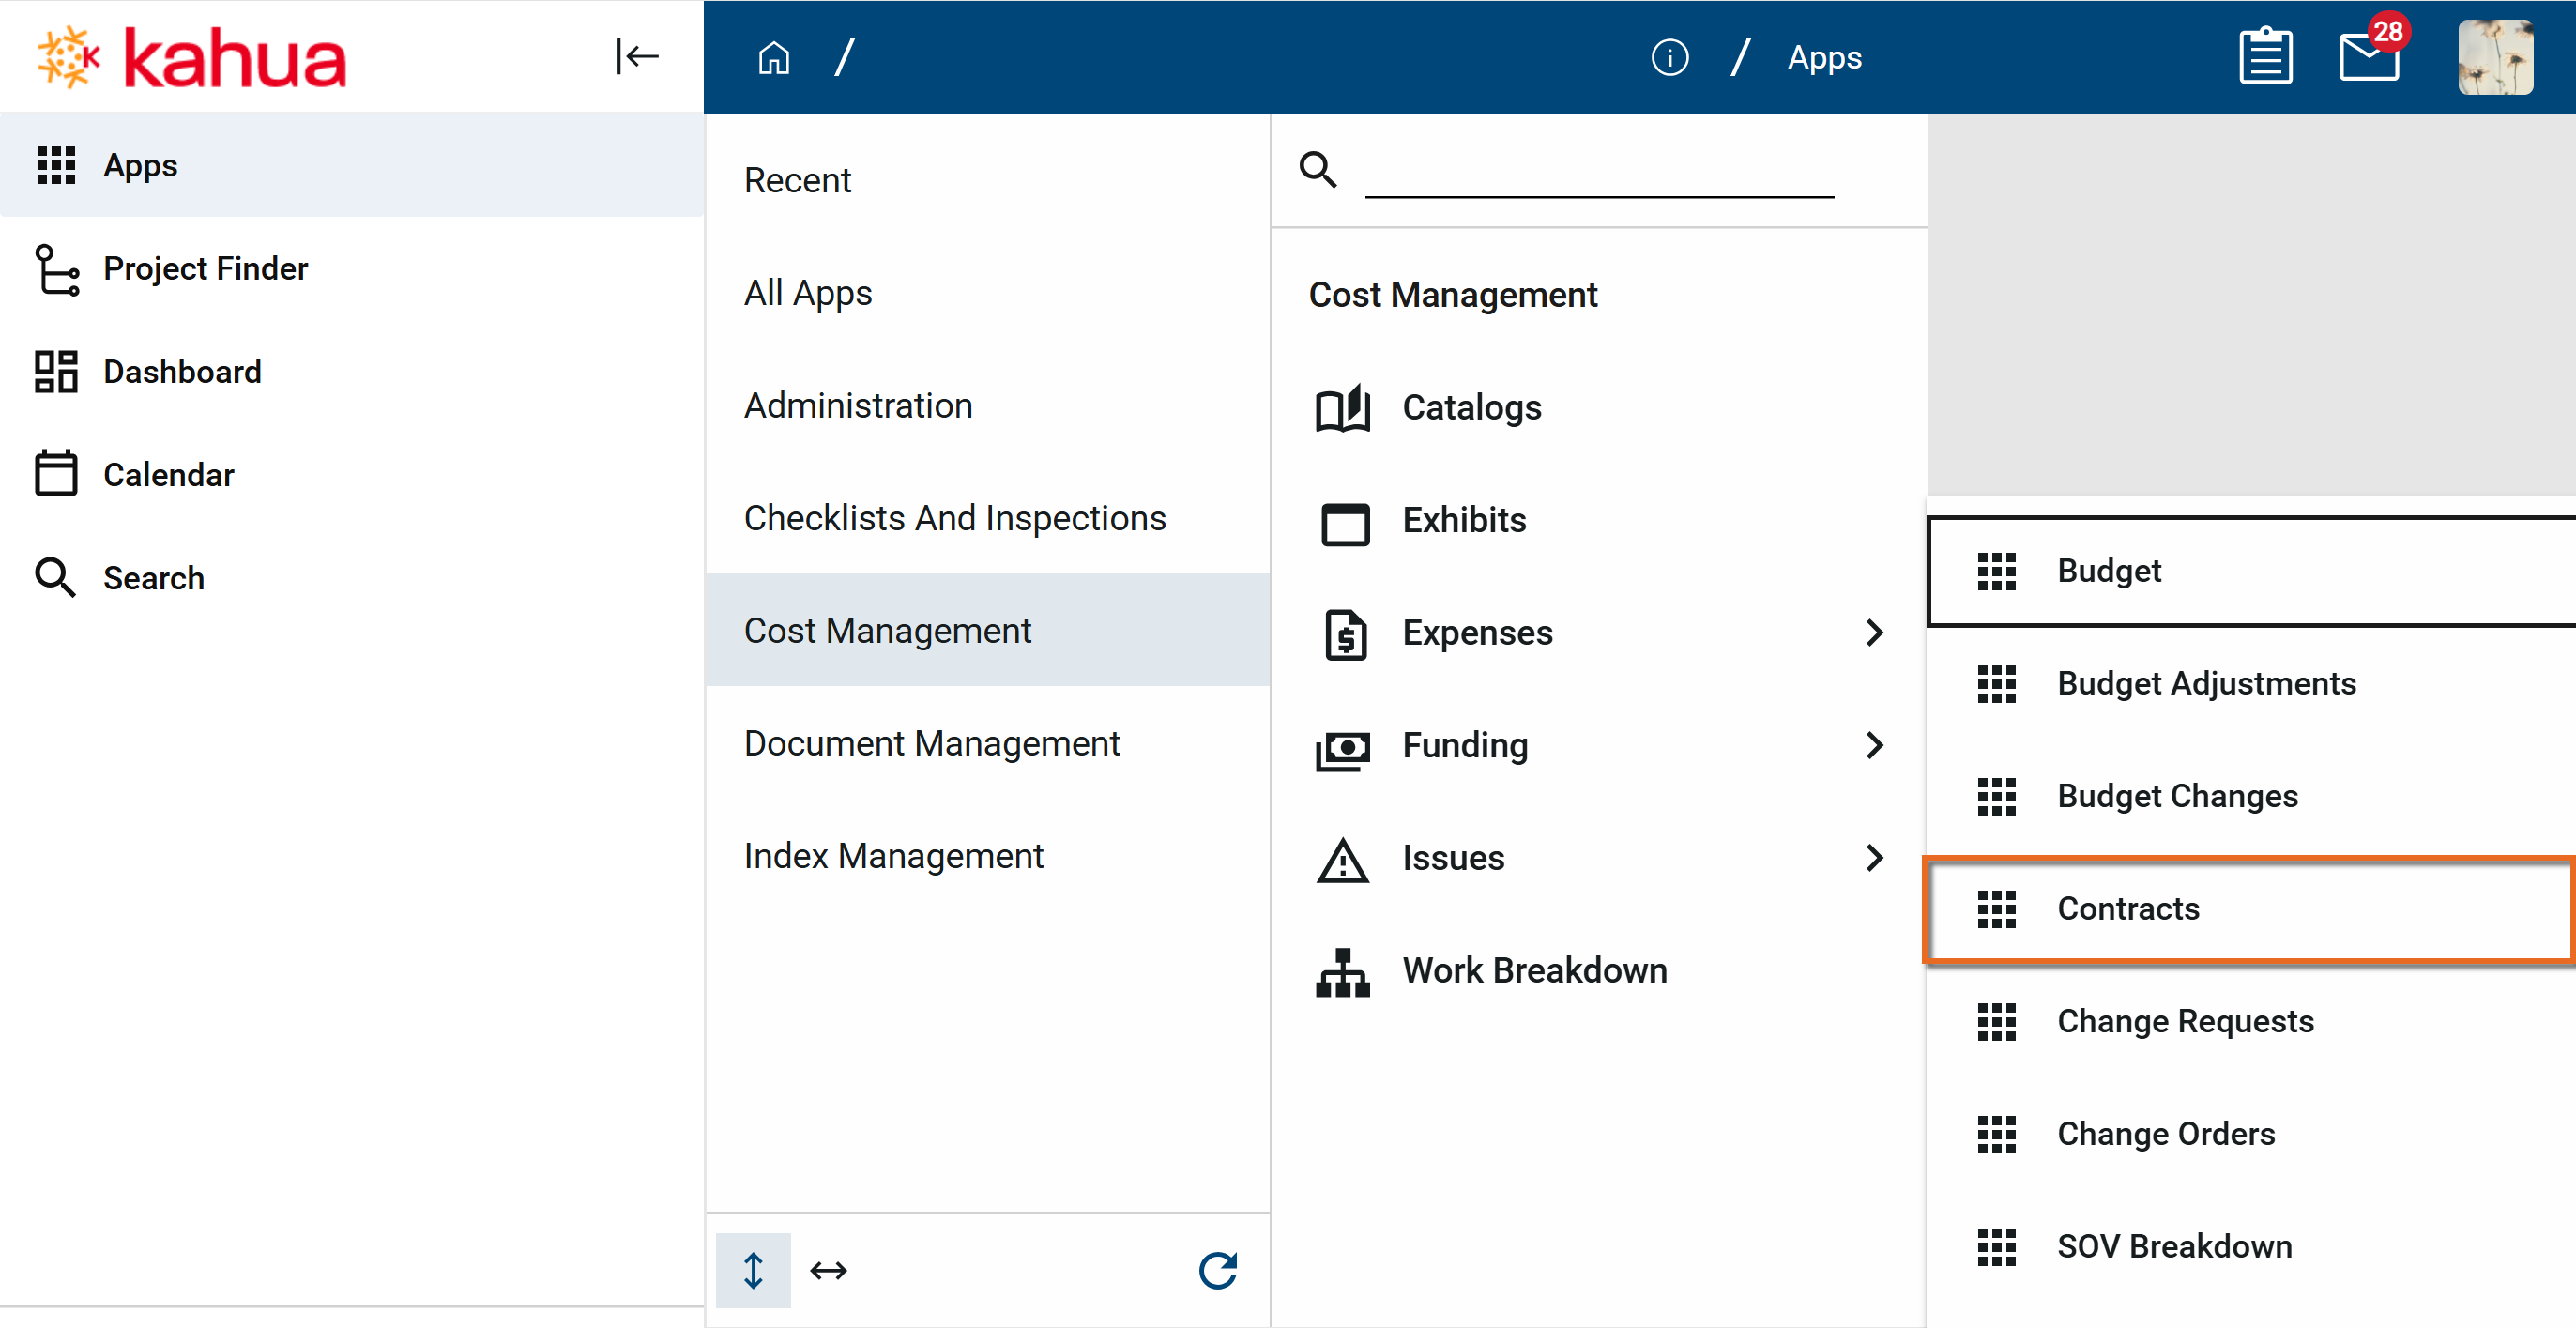Viewport: 2576px width, 1328px height.
Task: Toggle the vertical layout arrow button
Action: pyautogui.click(x=753, y=1270)
